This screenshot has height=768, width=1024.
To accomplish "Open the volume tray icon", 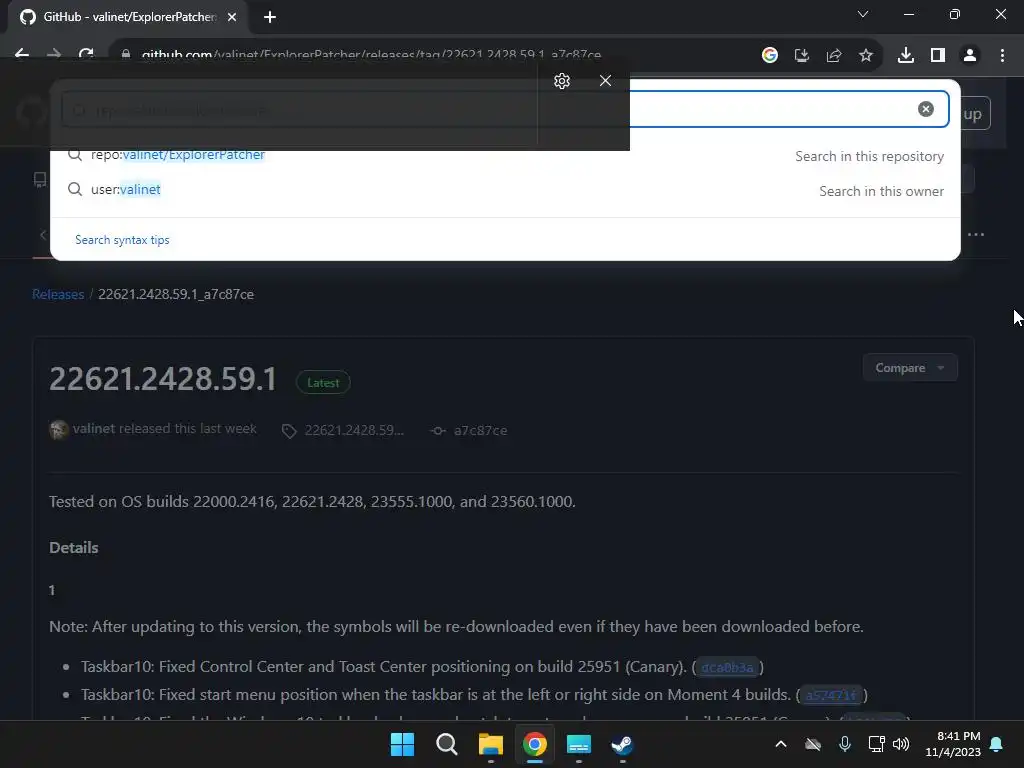I will pos(901,744).
